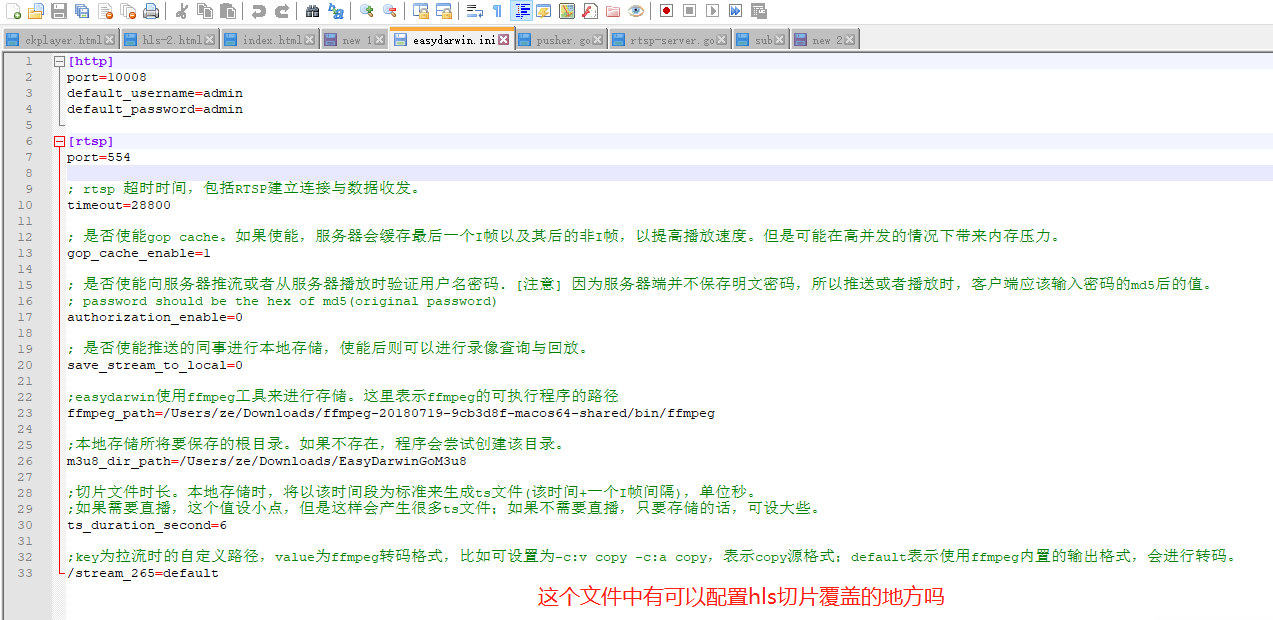Enable file monitoring with the eye icon
Screen dimensions: 1273x620
click(x=636, y=11)
